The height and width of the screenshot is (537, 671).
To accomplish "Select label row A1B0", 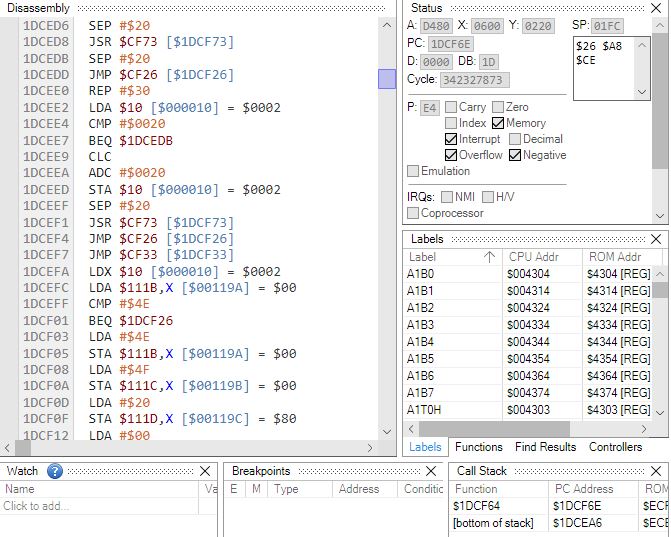I will 528,274.
